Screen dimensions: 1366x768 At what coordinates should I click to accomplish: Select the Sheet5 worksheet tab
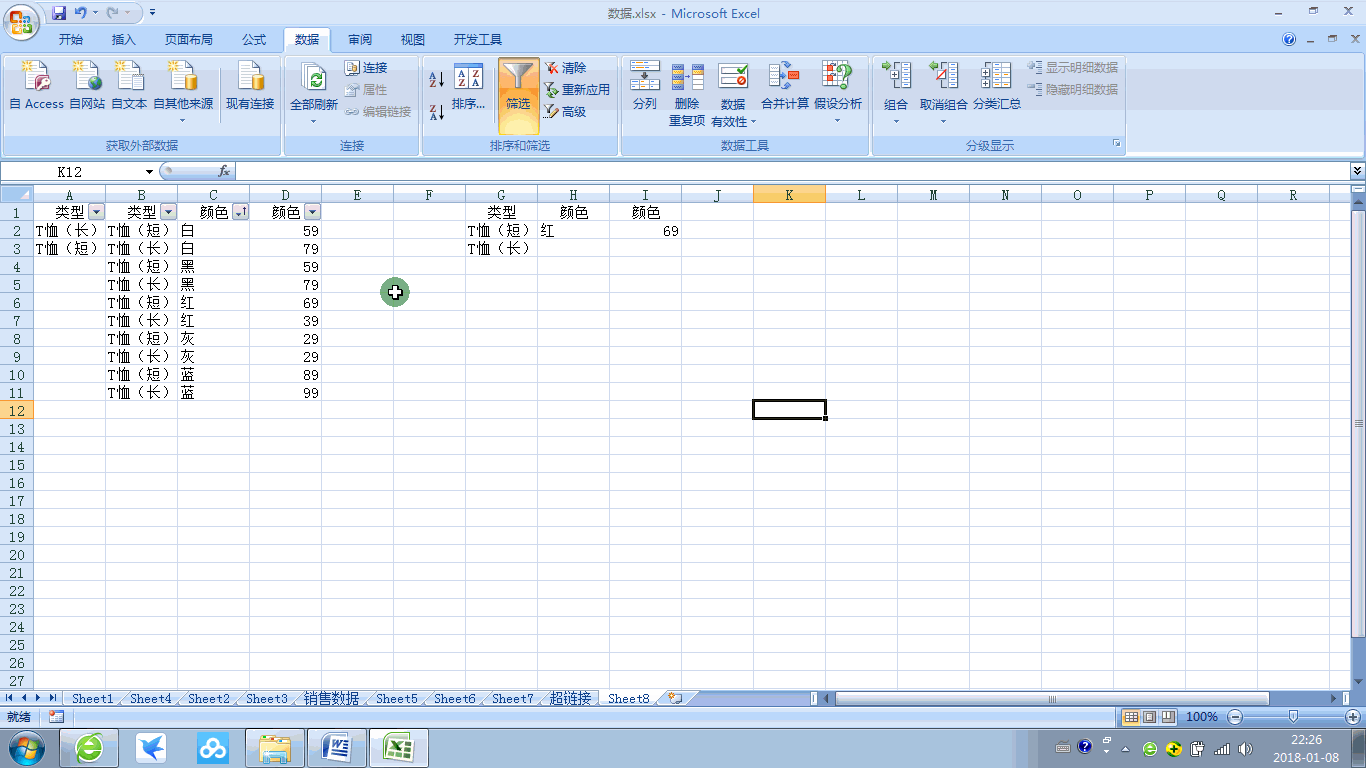tap(397, 698)
